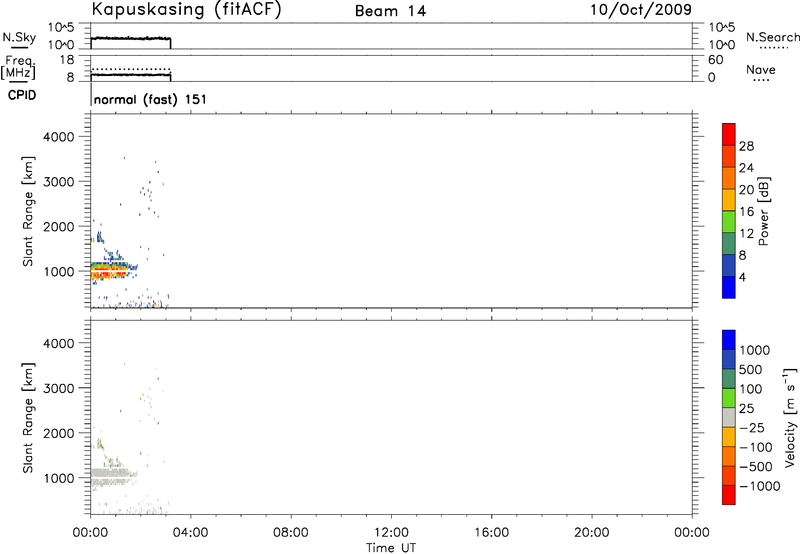Select the orange Power segment between 20 and 24
This screenshot has height=554, width=800.
(x=729, y=178)
